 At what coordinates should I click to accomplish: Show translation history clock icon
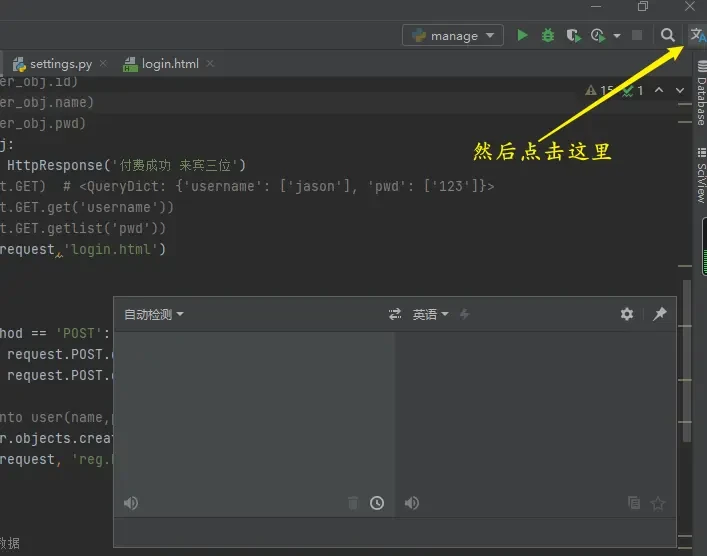pyautogui.click(x=377, y=503)
